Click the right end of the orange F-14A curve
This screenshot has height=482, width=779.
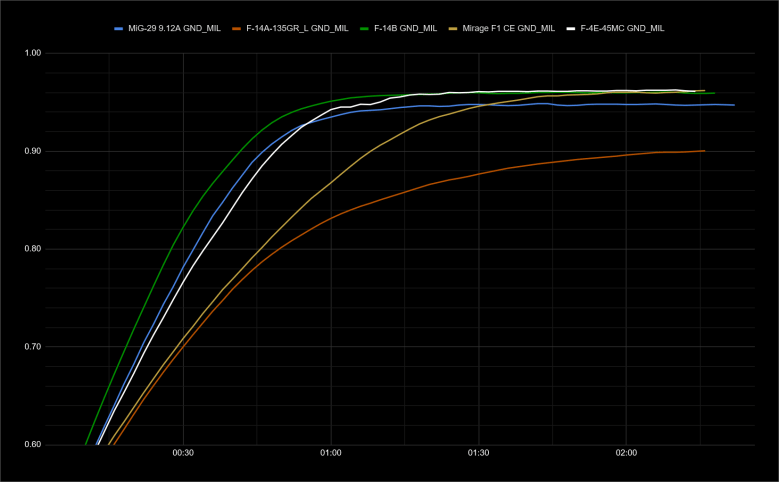tap(704, 151)
